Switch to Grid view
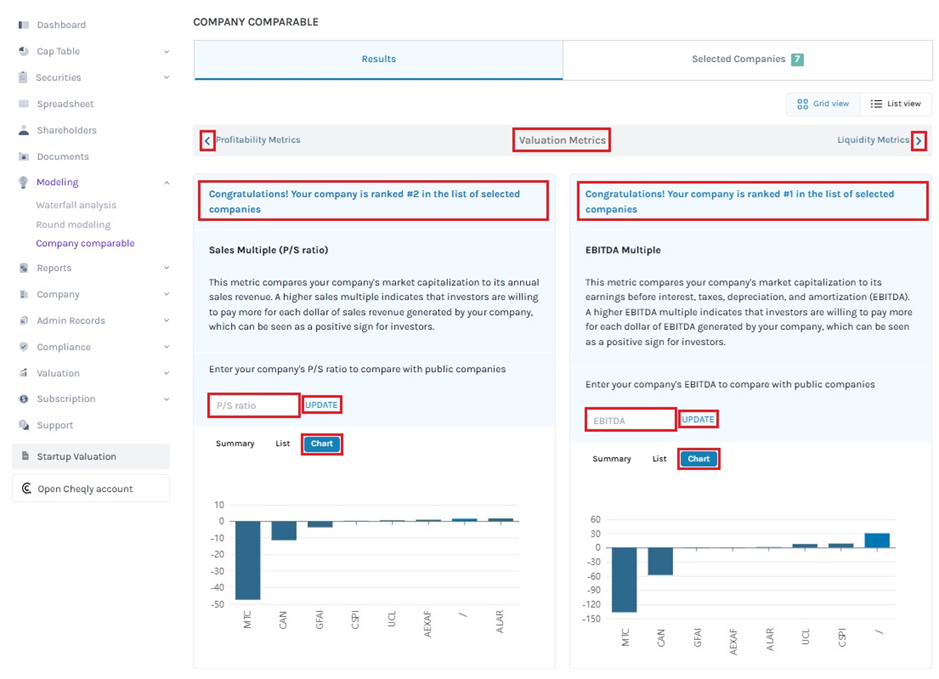The width and height of the screenshot is (939, 679). pyautogui.click(x=823, y=104)
